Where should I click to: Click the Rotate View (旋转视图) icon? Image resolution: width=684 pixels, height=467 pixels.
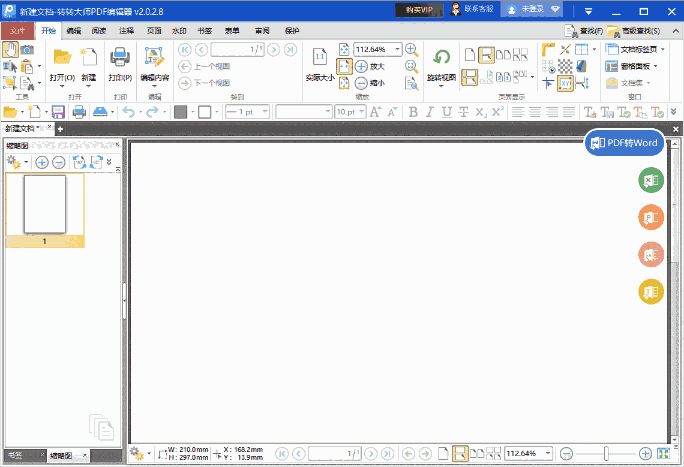(441, 59)
